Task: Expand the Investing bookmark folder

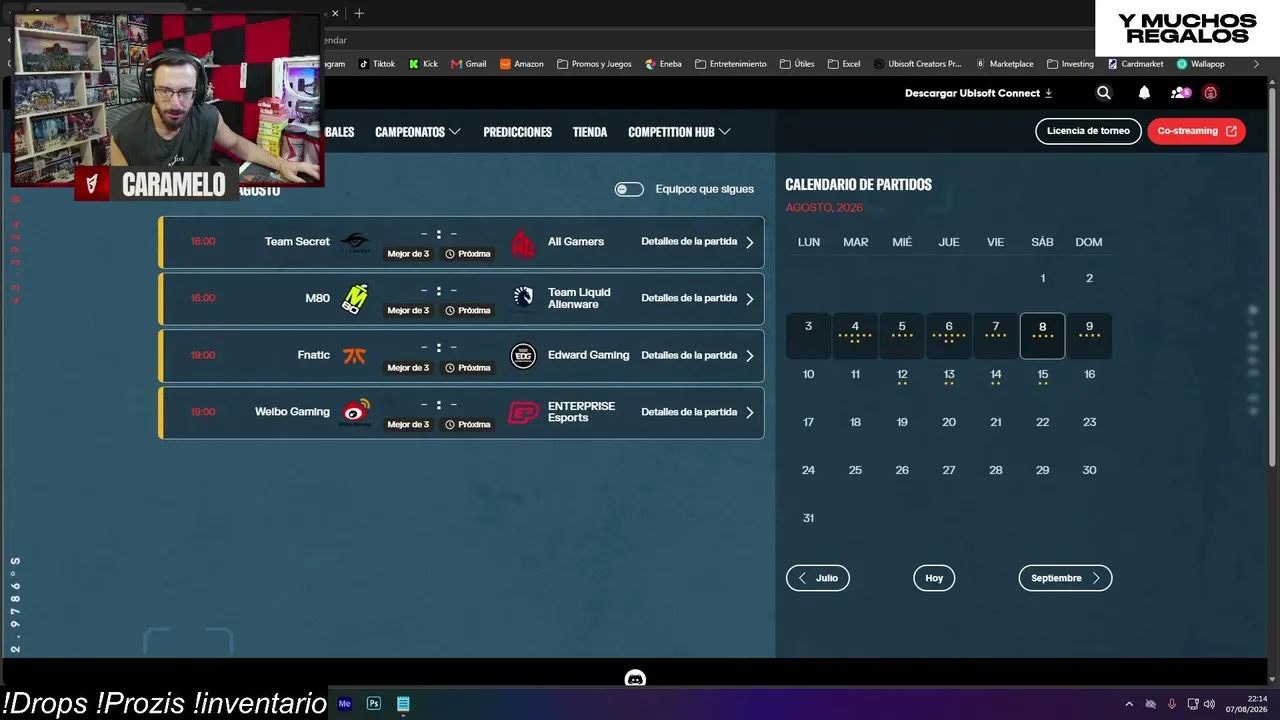Action: click(1070, 64)
